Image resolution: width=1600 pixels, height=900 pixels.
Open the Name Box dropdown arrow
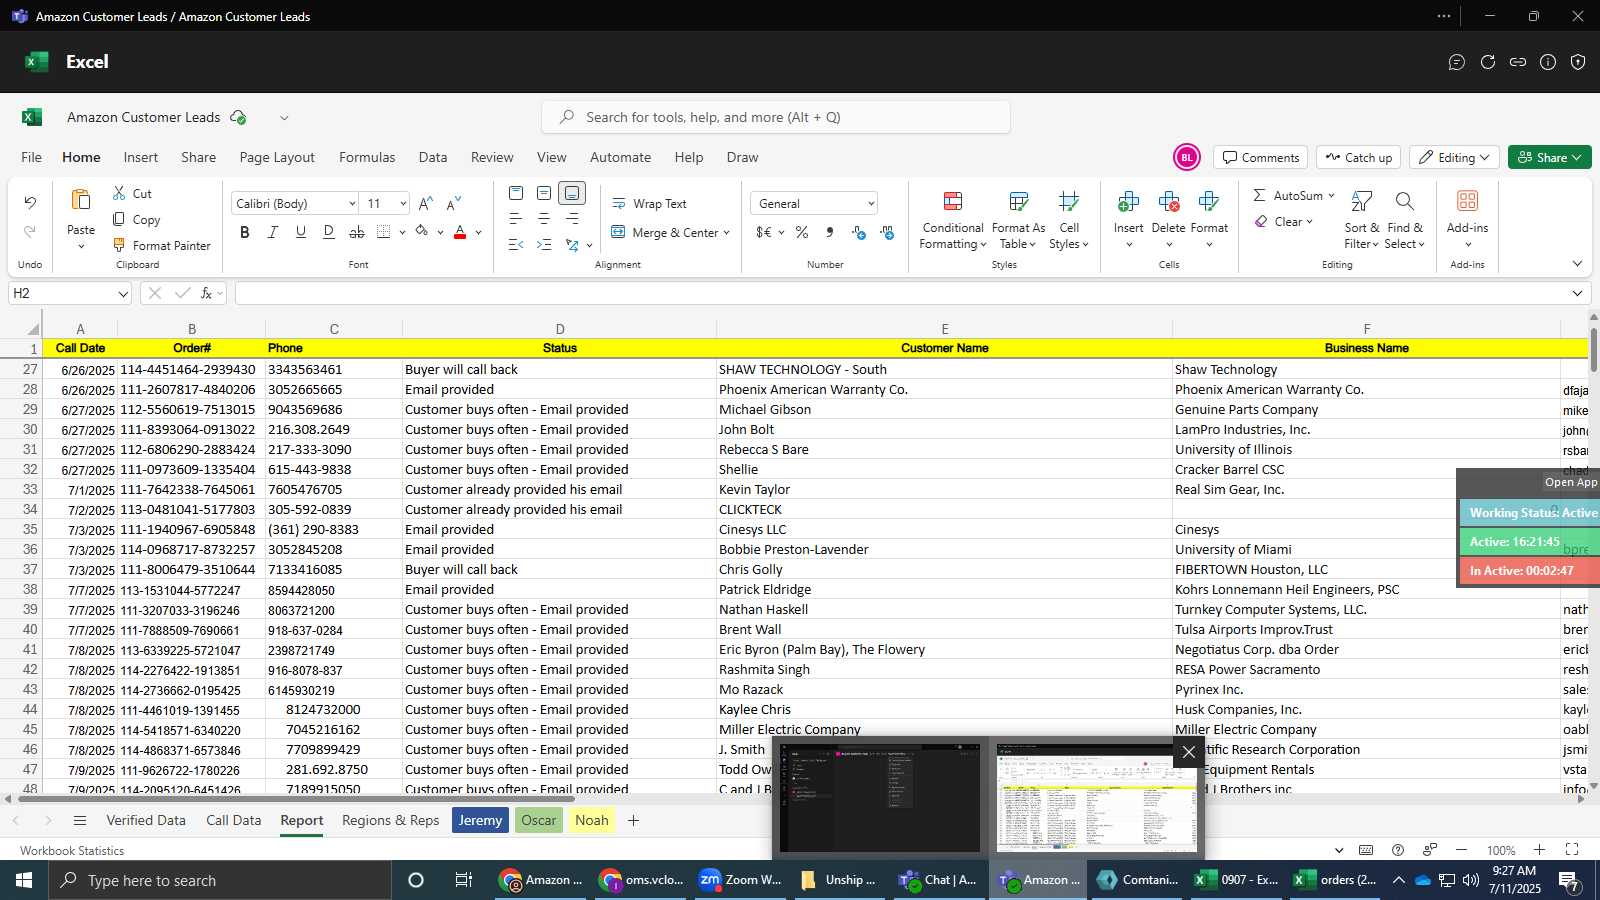click(123, 294)
